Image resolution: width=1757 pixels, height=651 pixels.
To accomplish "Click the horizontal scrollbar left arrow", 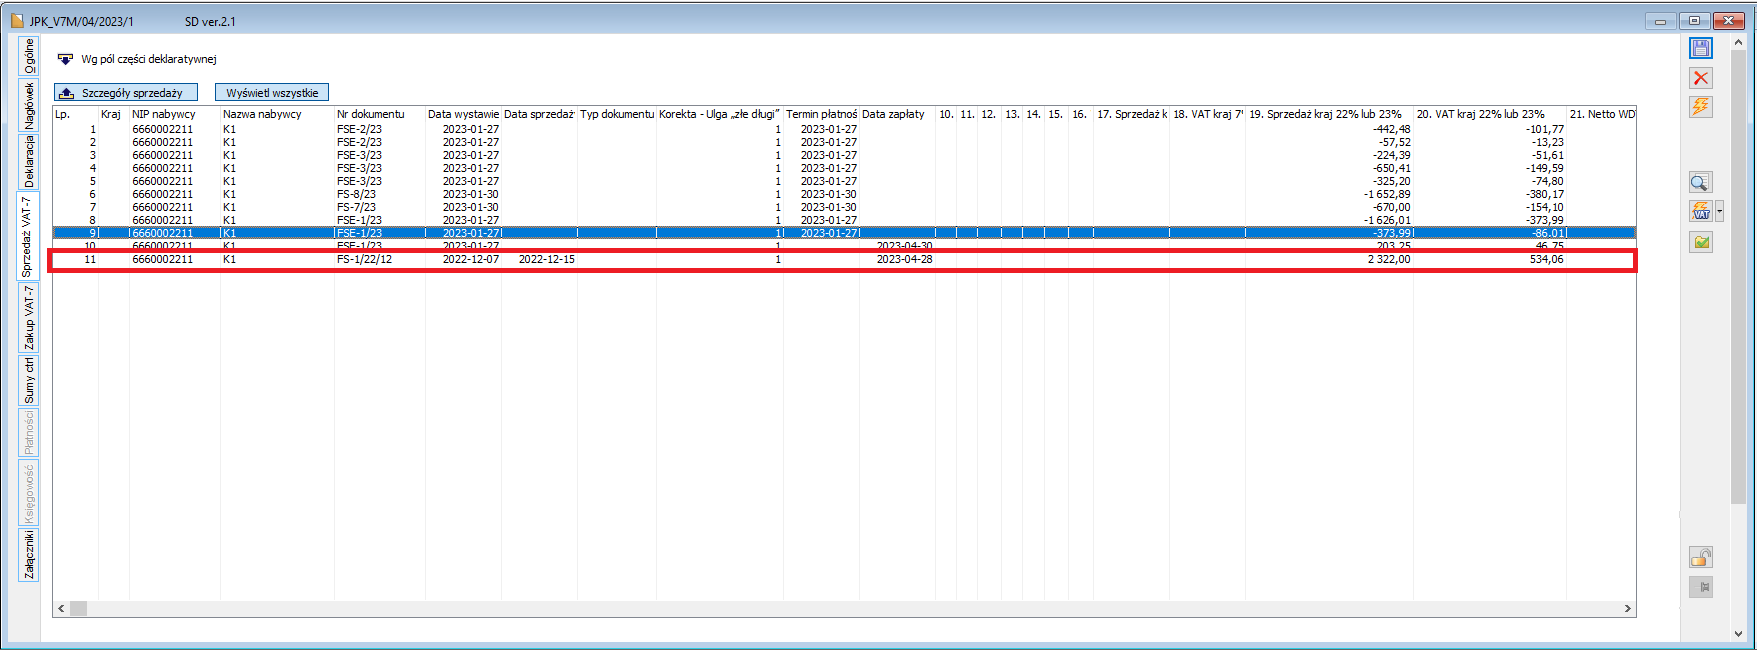I will [61, 608].
